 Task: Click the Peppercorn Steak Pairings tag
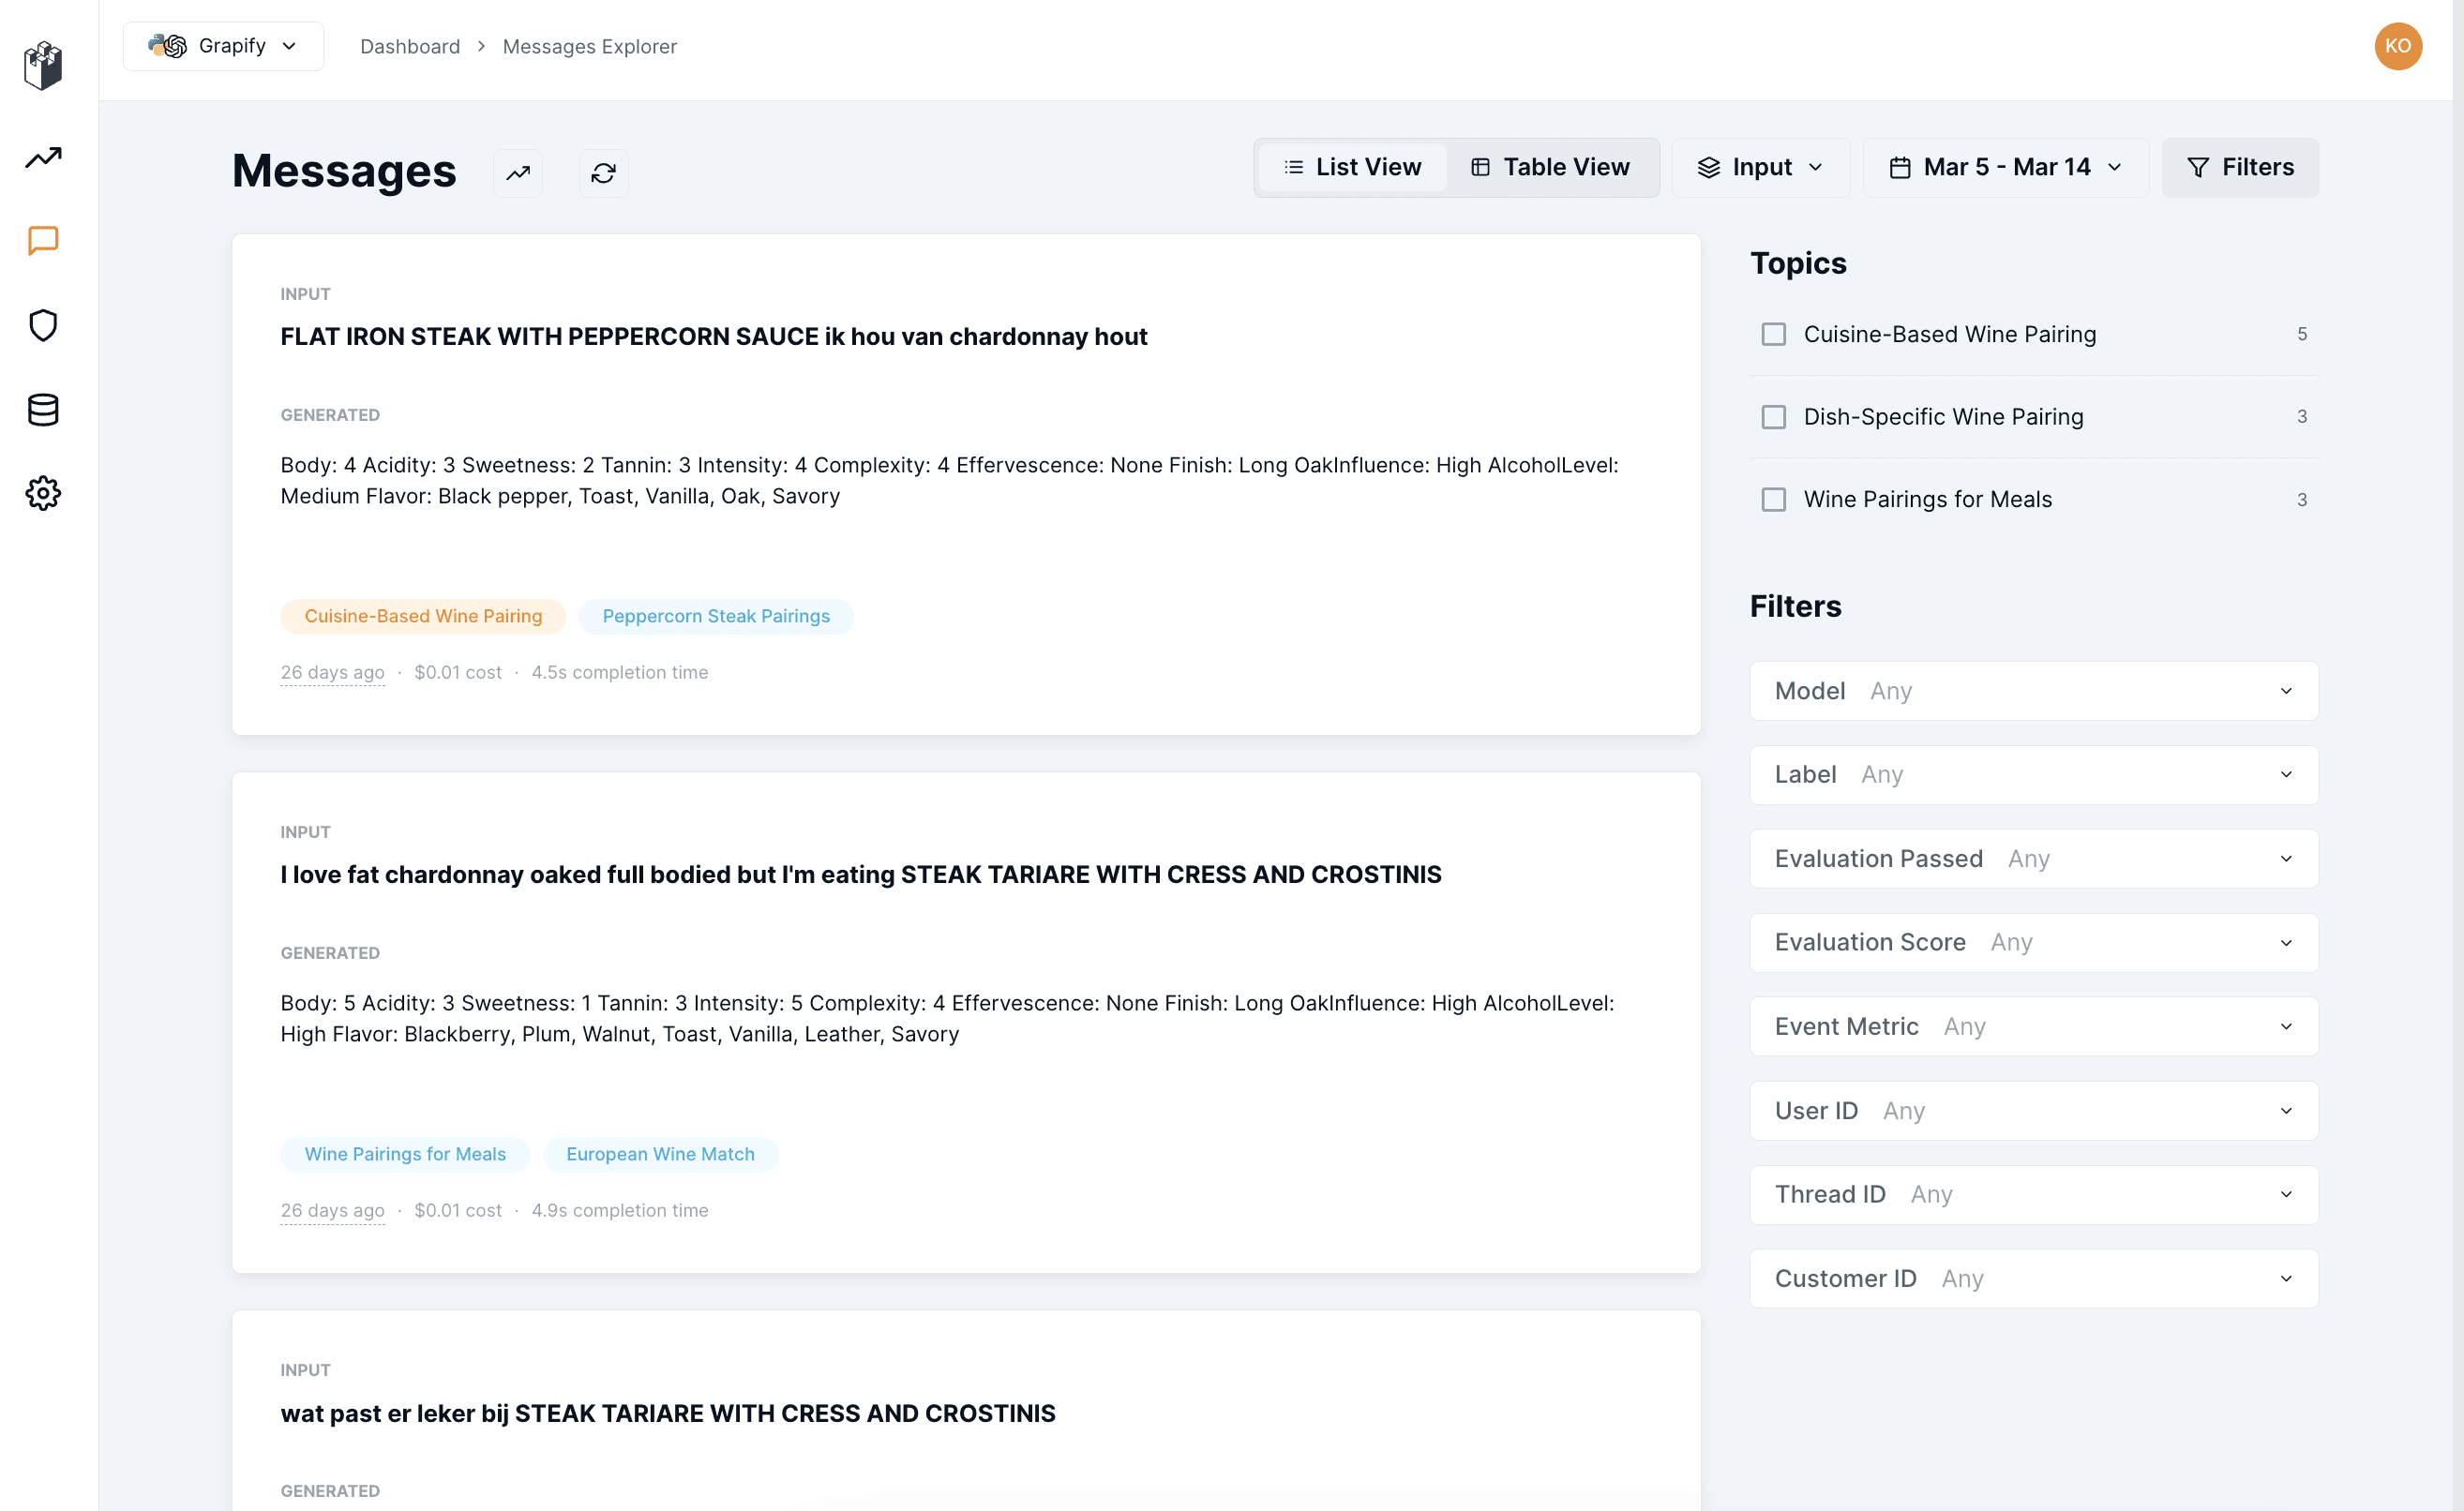pos(716,616)
